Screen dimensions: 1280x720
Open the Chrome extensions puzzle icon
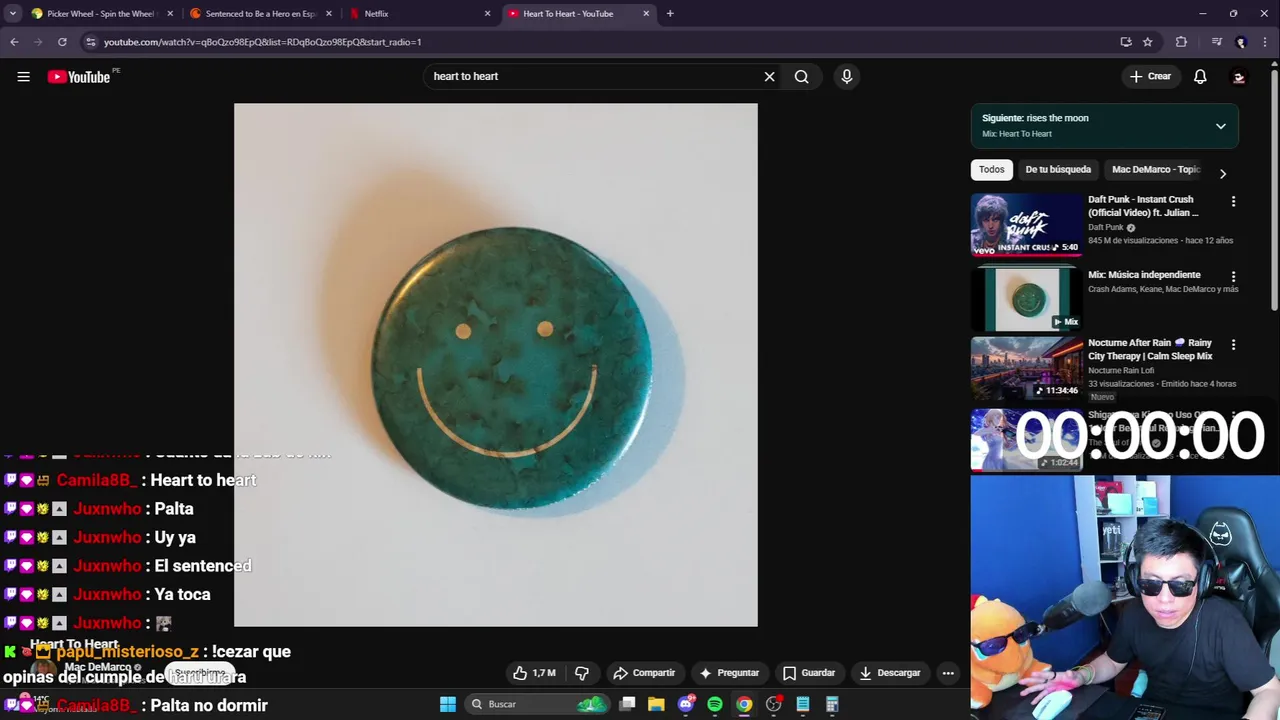click(x=1181, y=42)
